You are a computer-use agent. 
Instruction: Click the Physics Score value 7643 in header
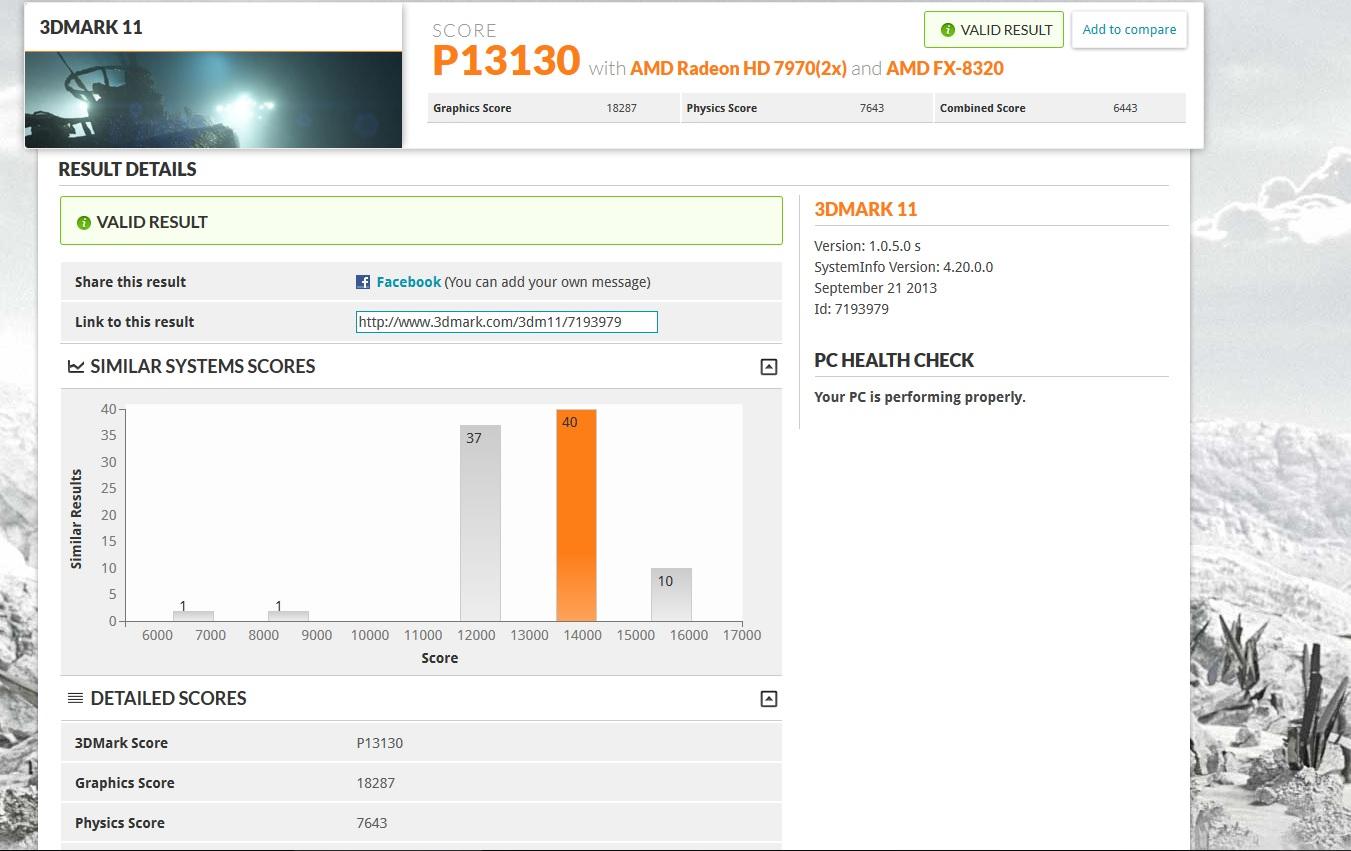tap(872, 108)
